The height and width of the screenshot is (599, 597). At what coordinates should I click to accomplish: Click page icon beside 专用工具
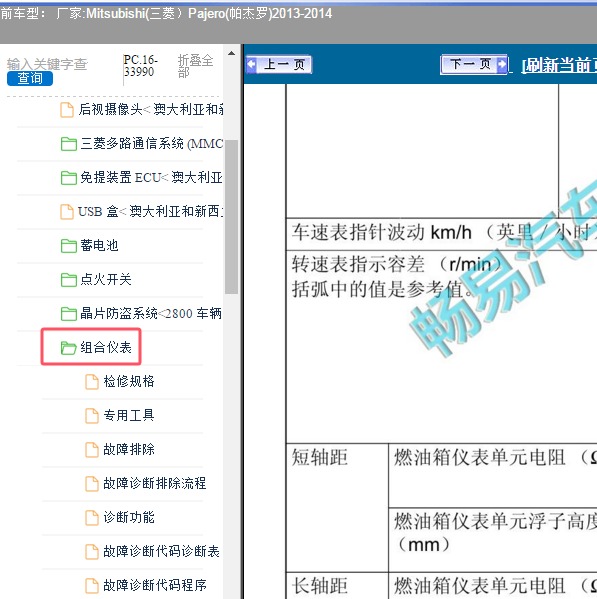coord(91,416)
